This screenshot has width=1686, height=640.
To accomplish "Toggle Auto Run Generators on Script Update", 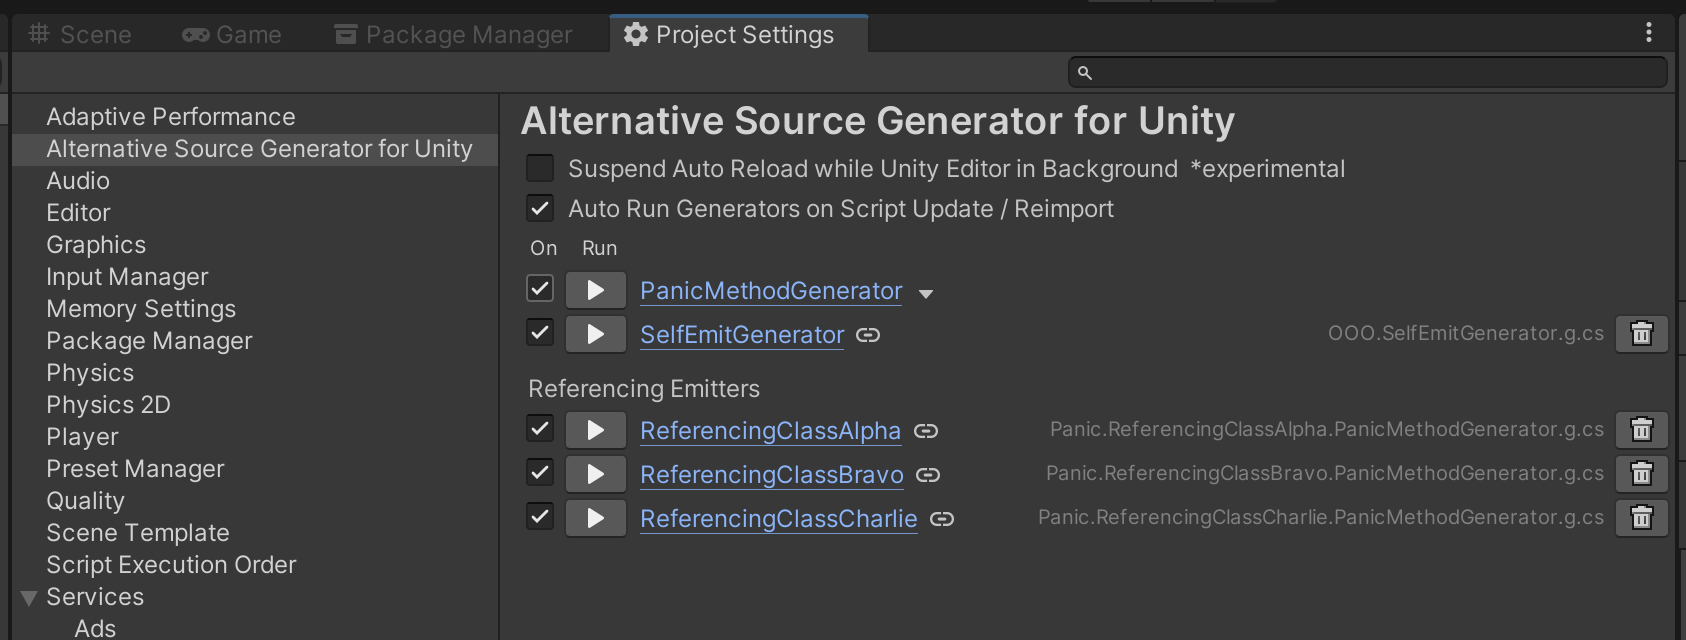I will click(x=540, y=209).
